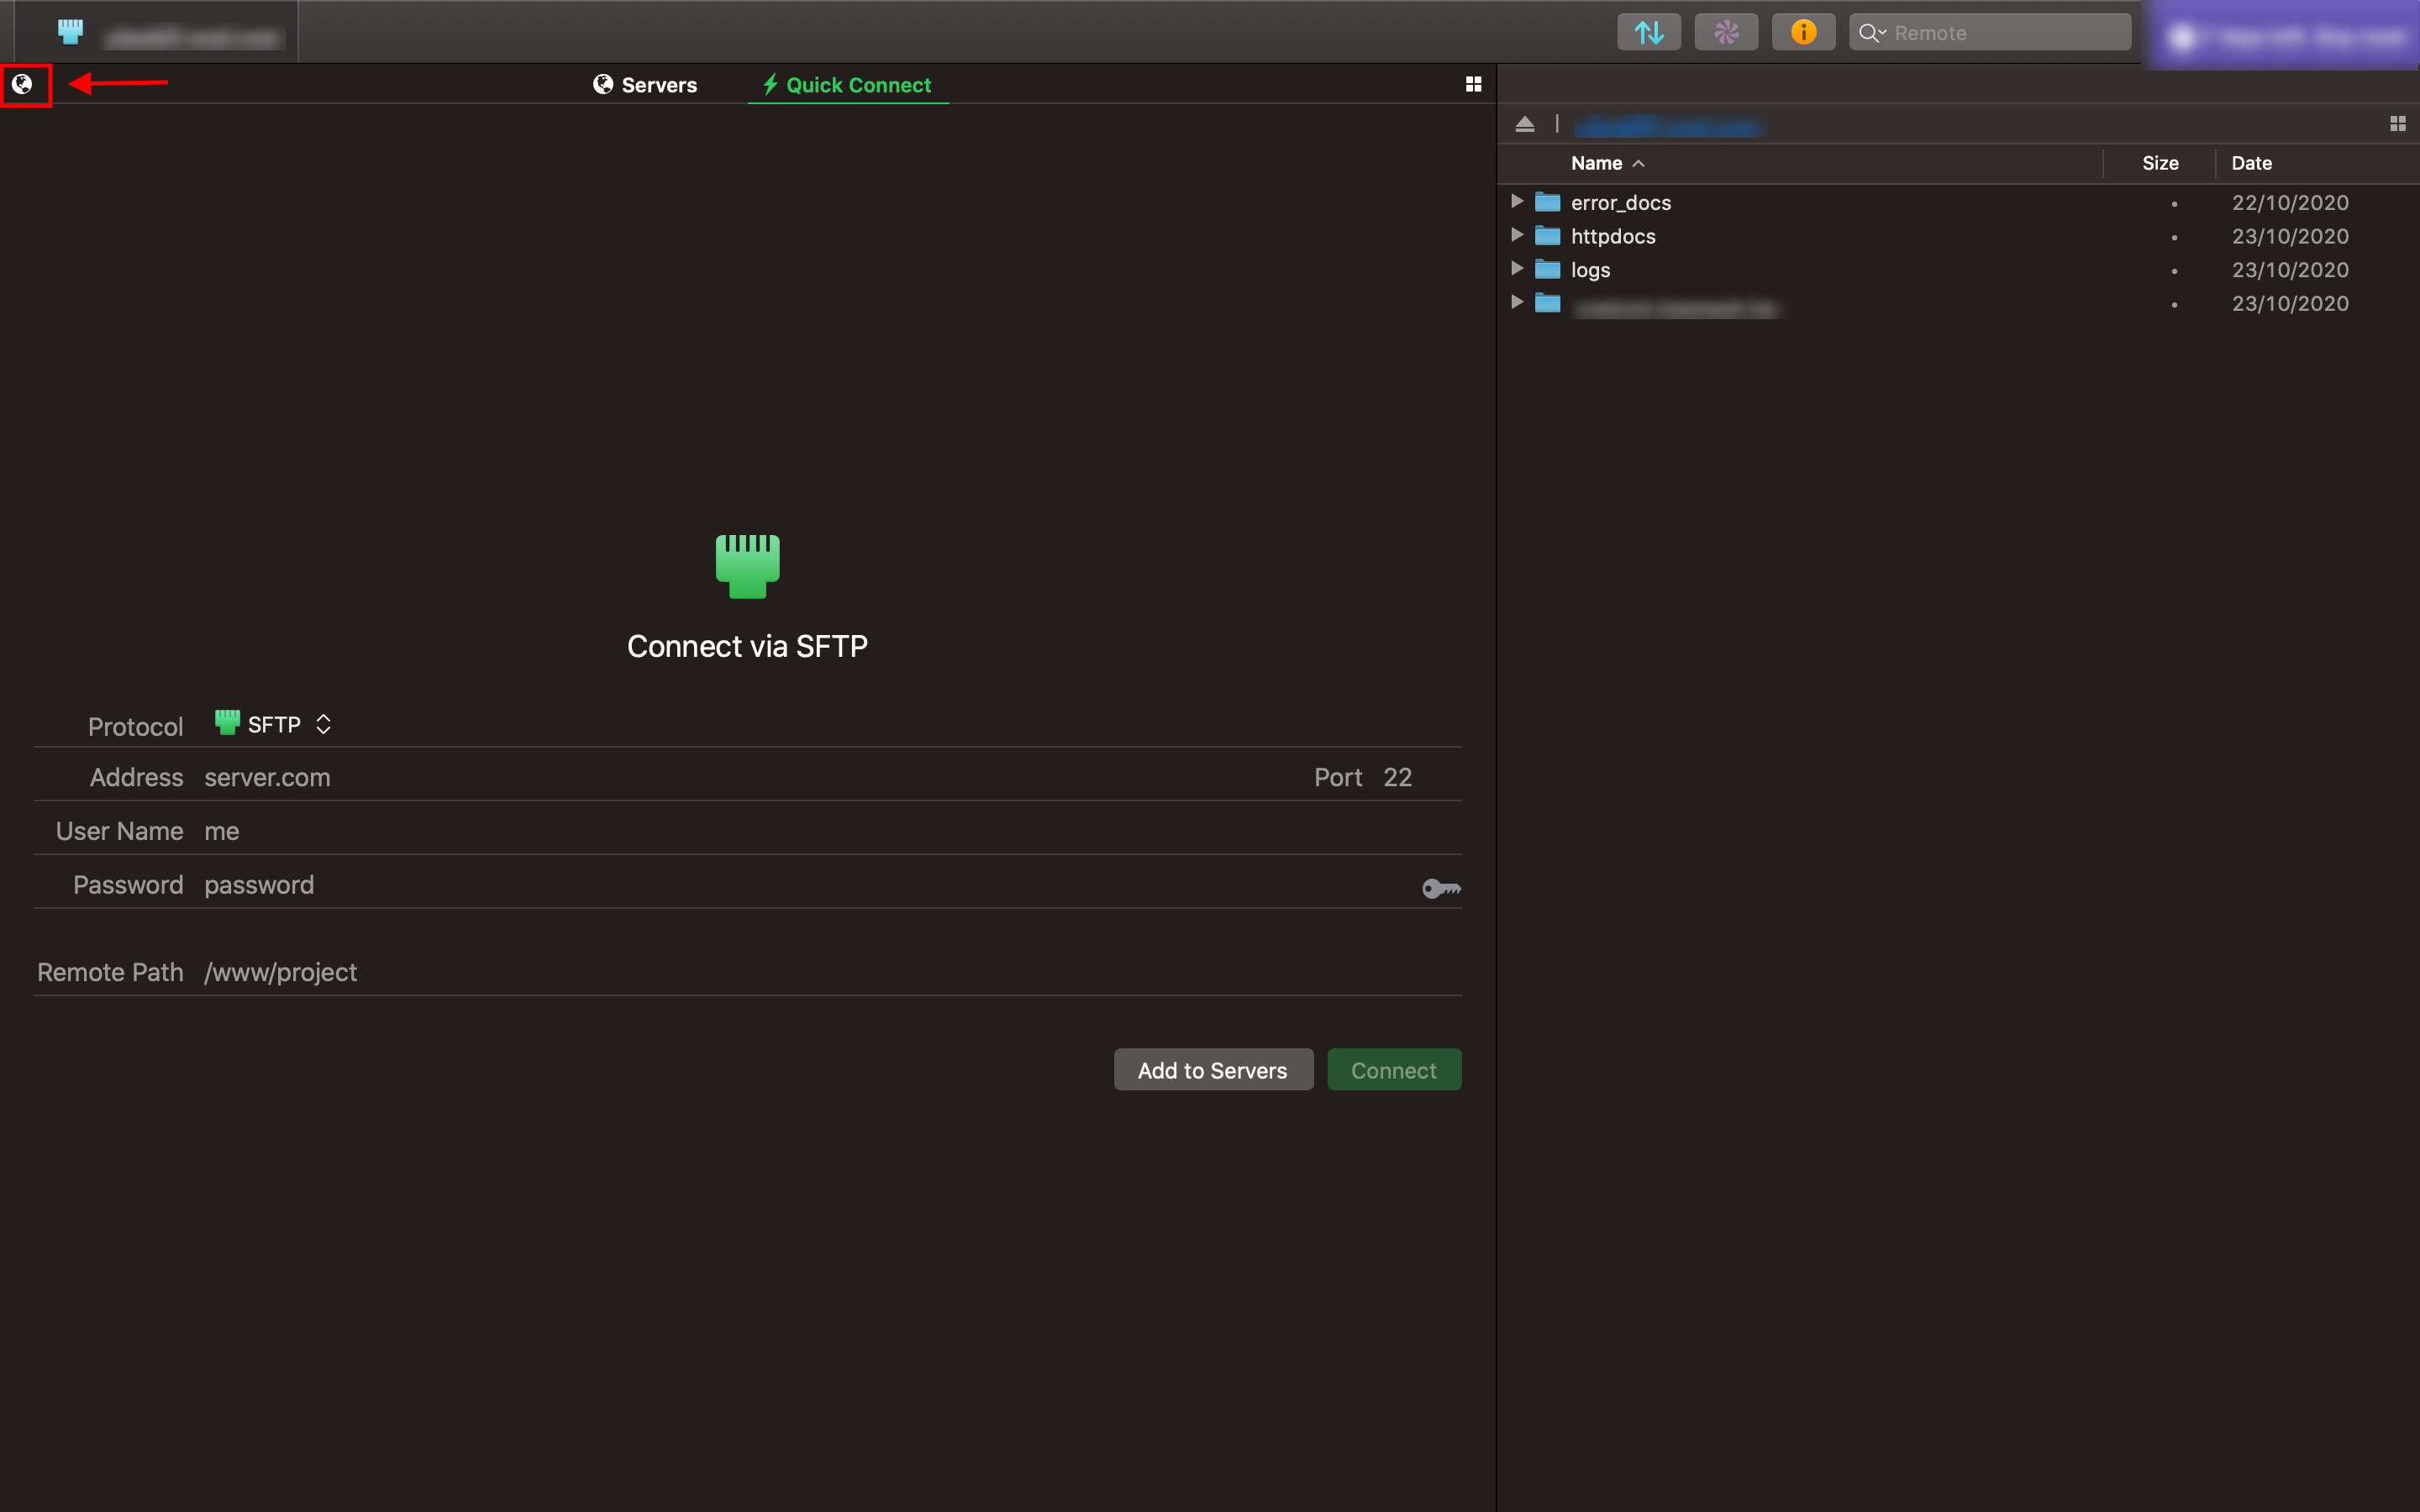Toggle grid view in remote pane
The width and height of the screenshot is (2420, 1512).
coord(2397,124)
